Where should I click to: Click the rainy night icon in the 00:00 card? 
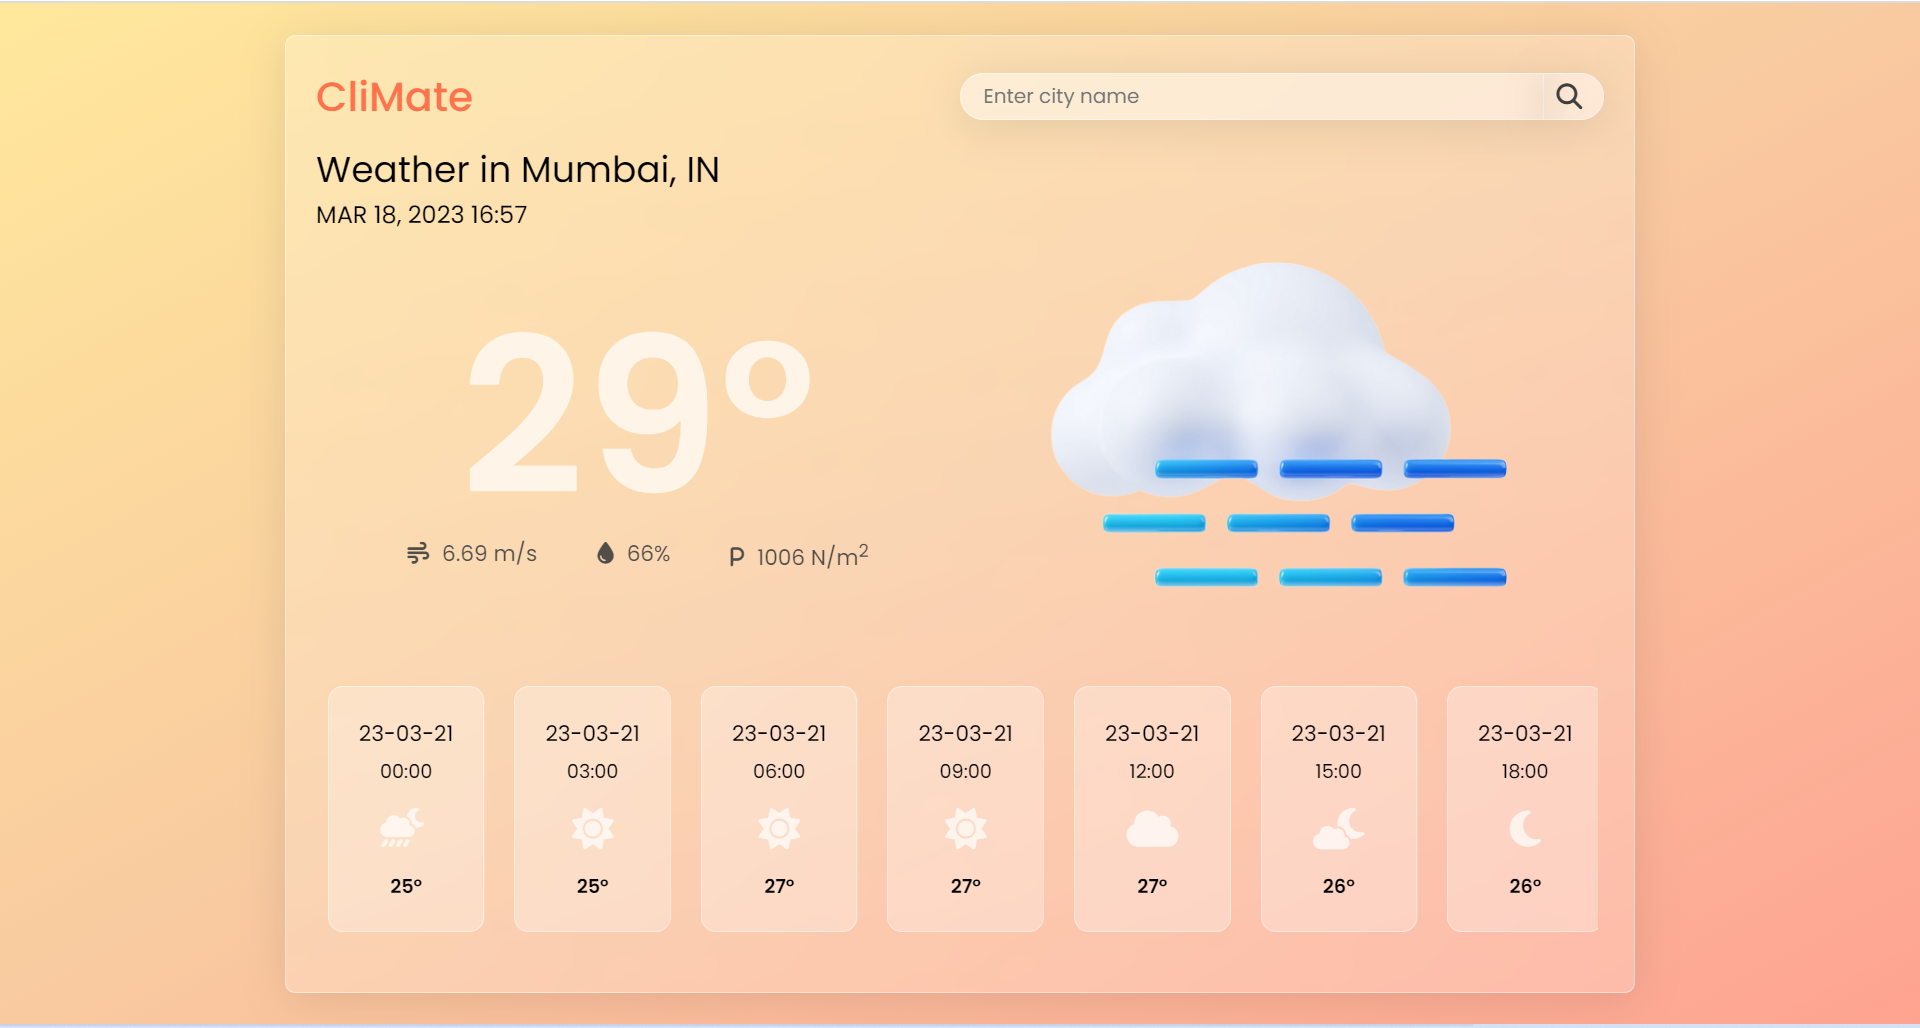point(405,829)
